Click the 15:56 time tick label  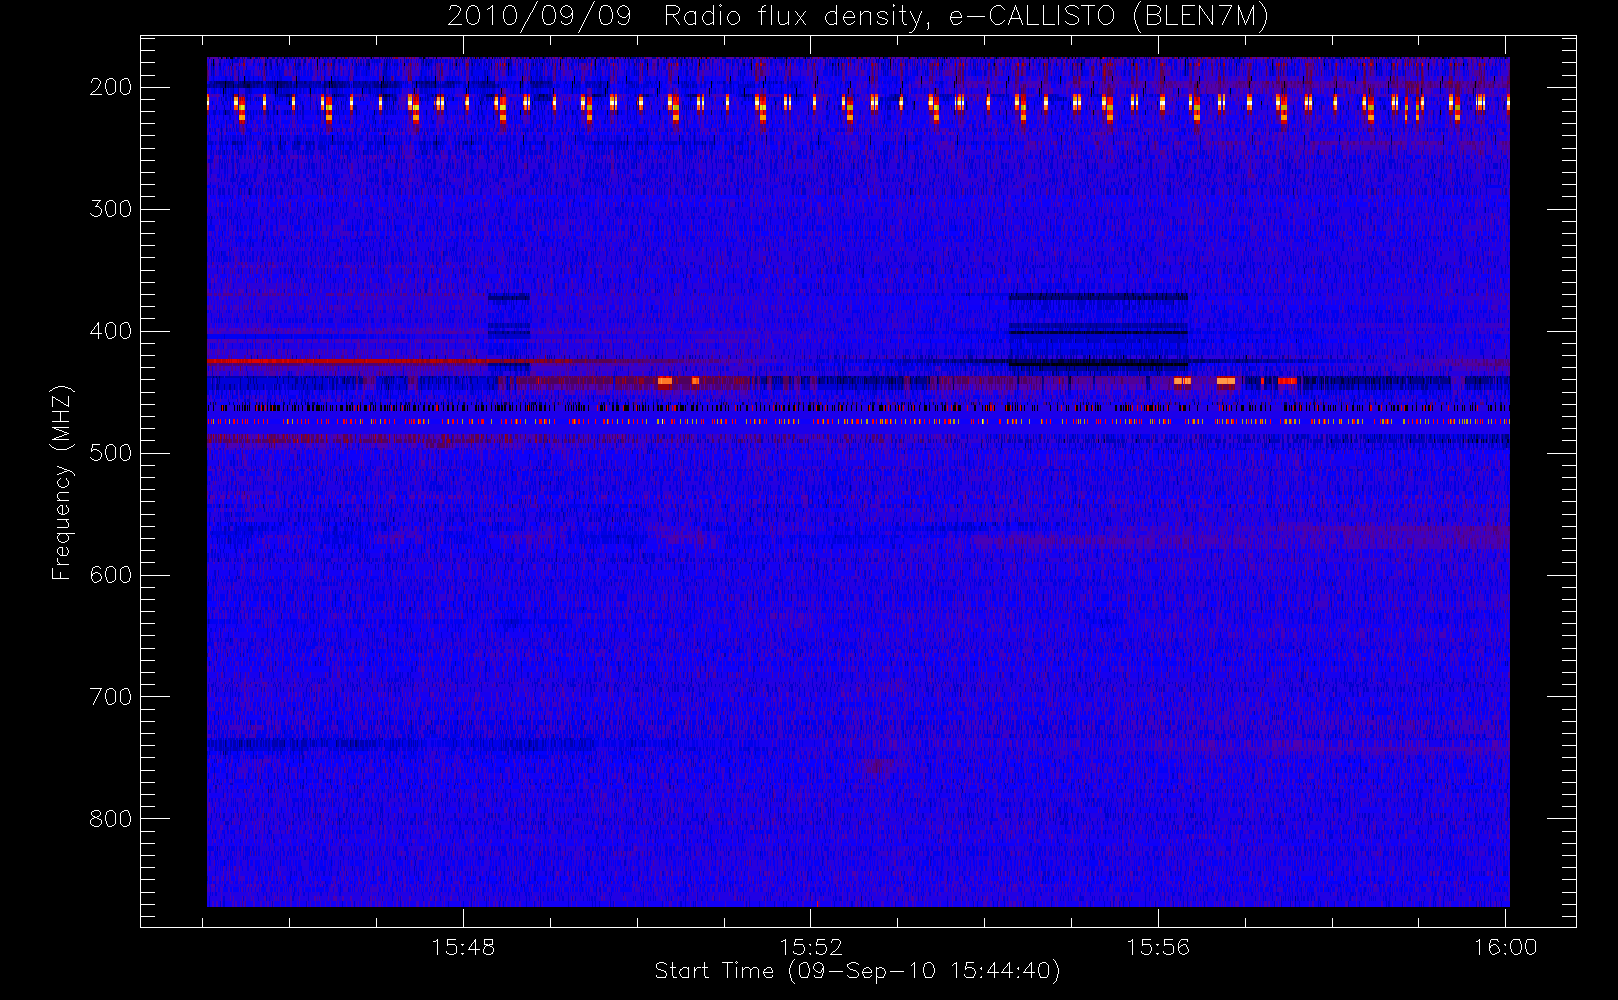(x=1158, y=947)
